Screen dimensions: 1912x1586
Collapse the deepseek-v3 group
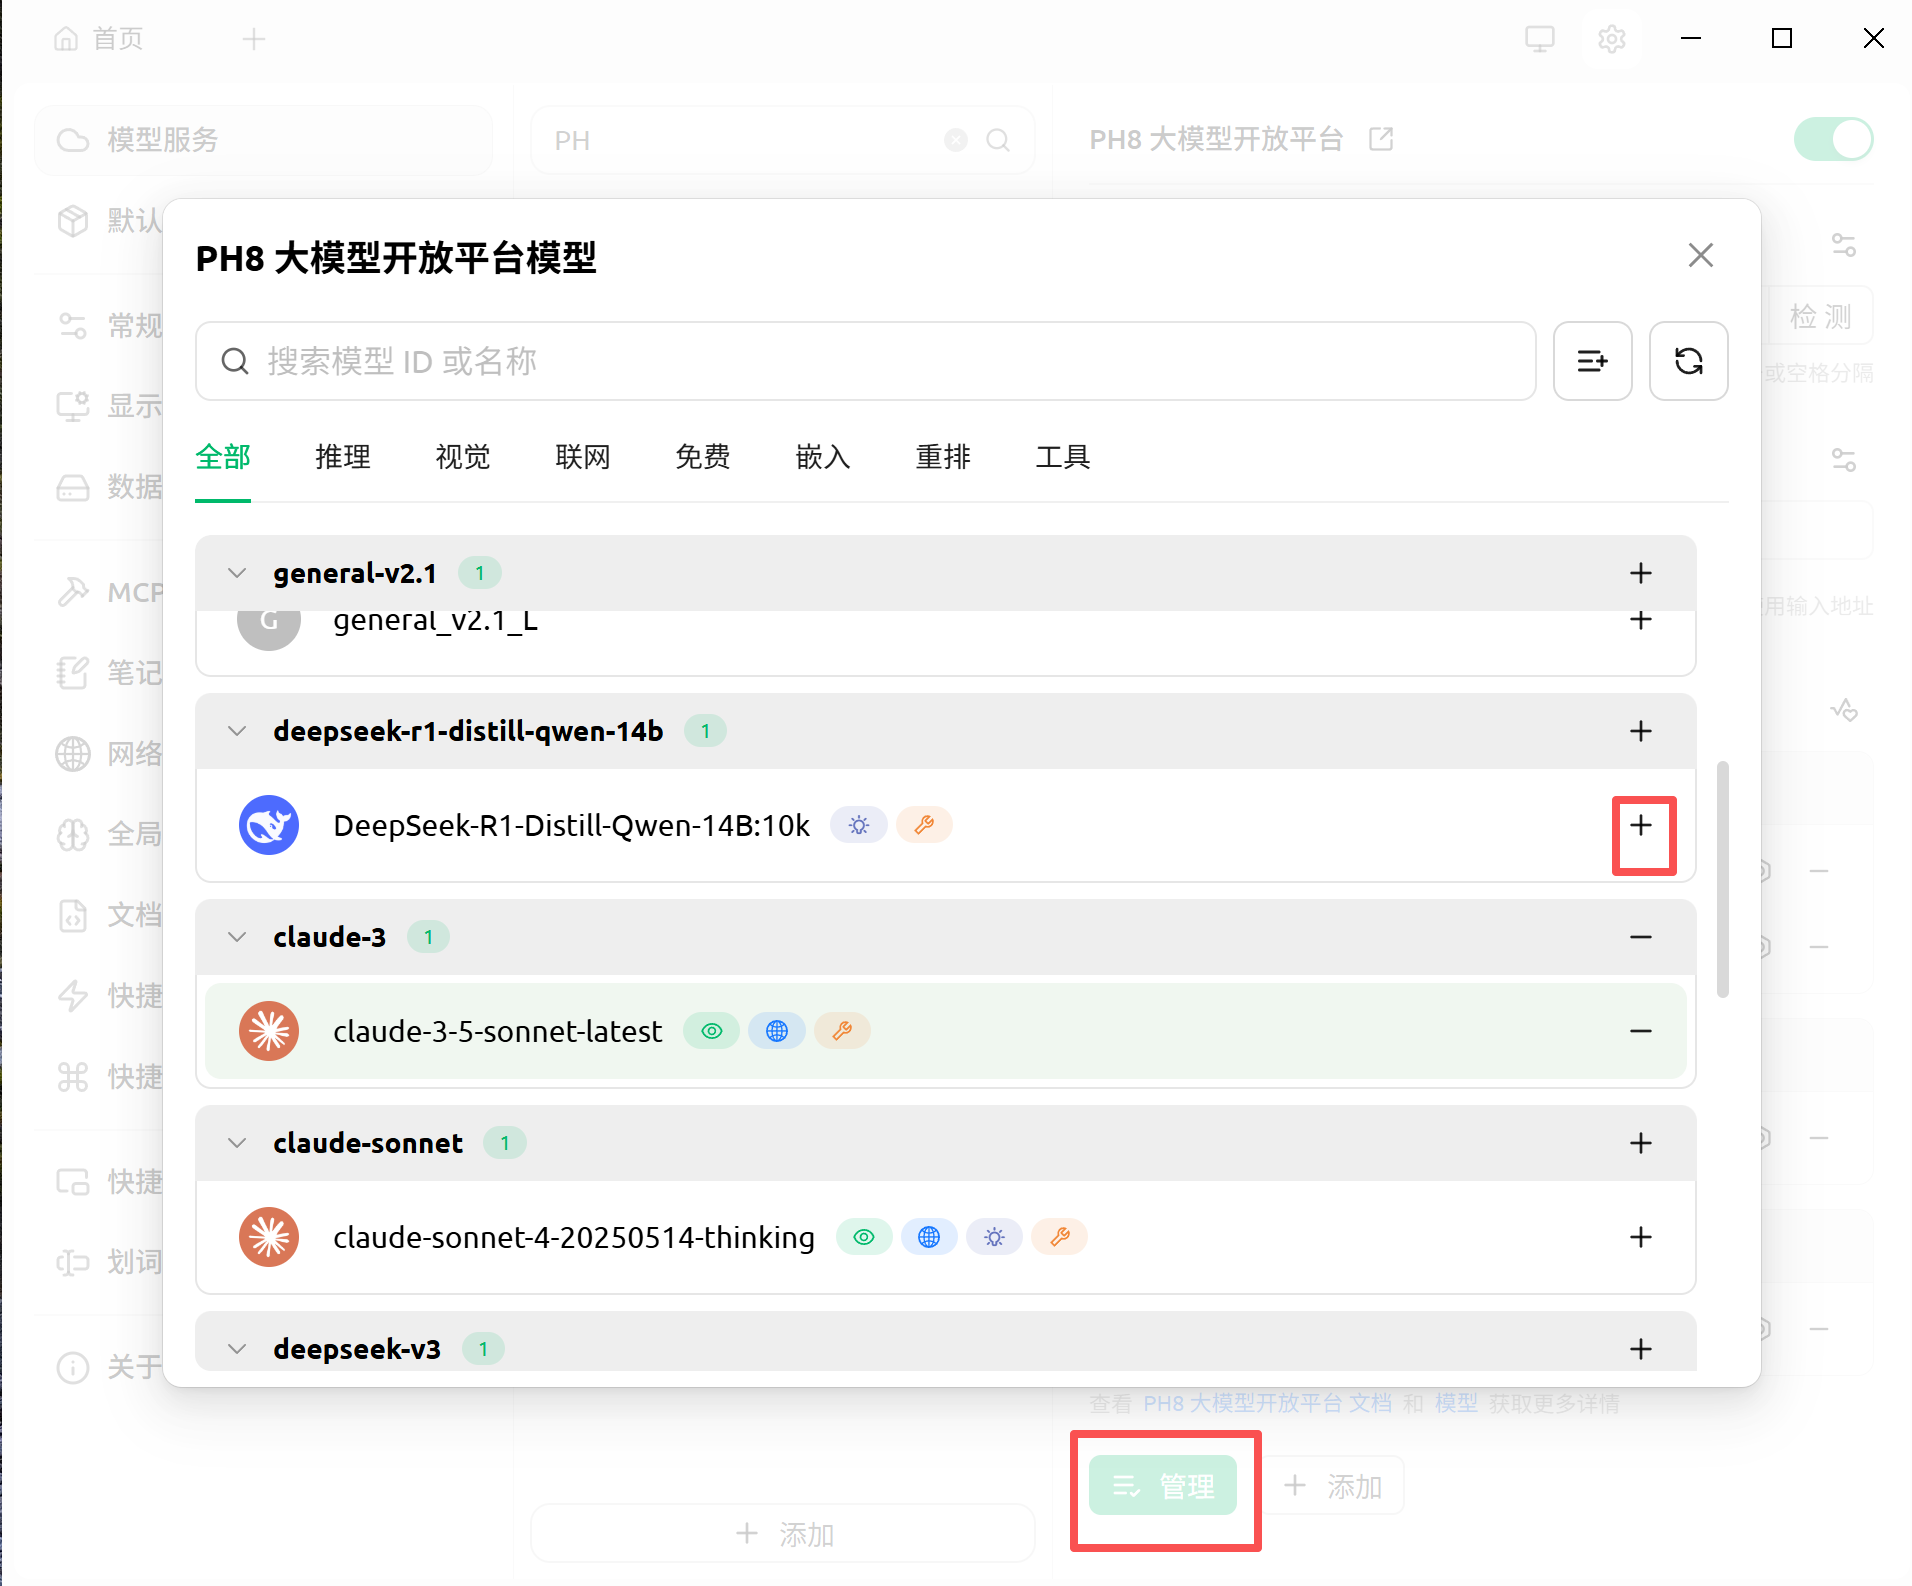coord(237,1349)
